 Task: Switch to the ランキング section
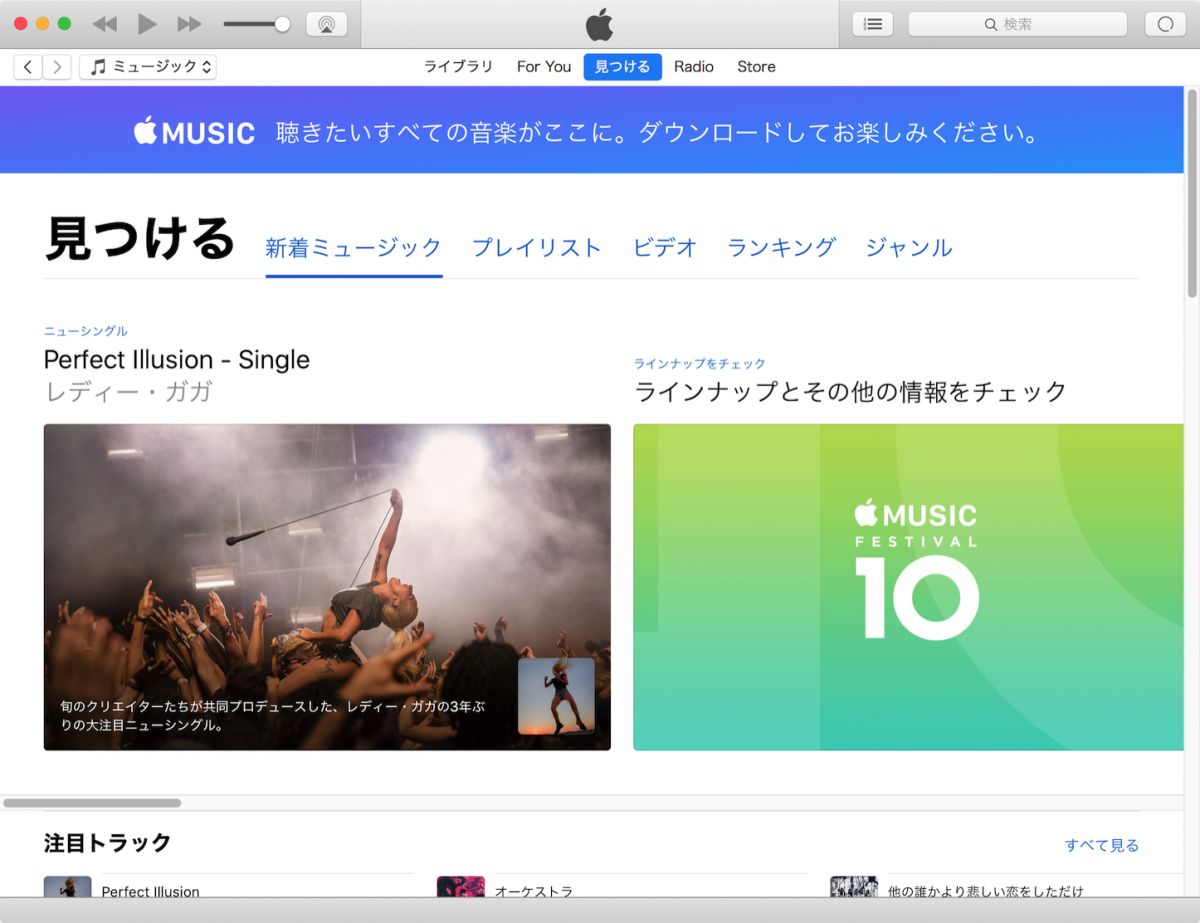(781, 248)
